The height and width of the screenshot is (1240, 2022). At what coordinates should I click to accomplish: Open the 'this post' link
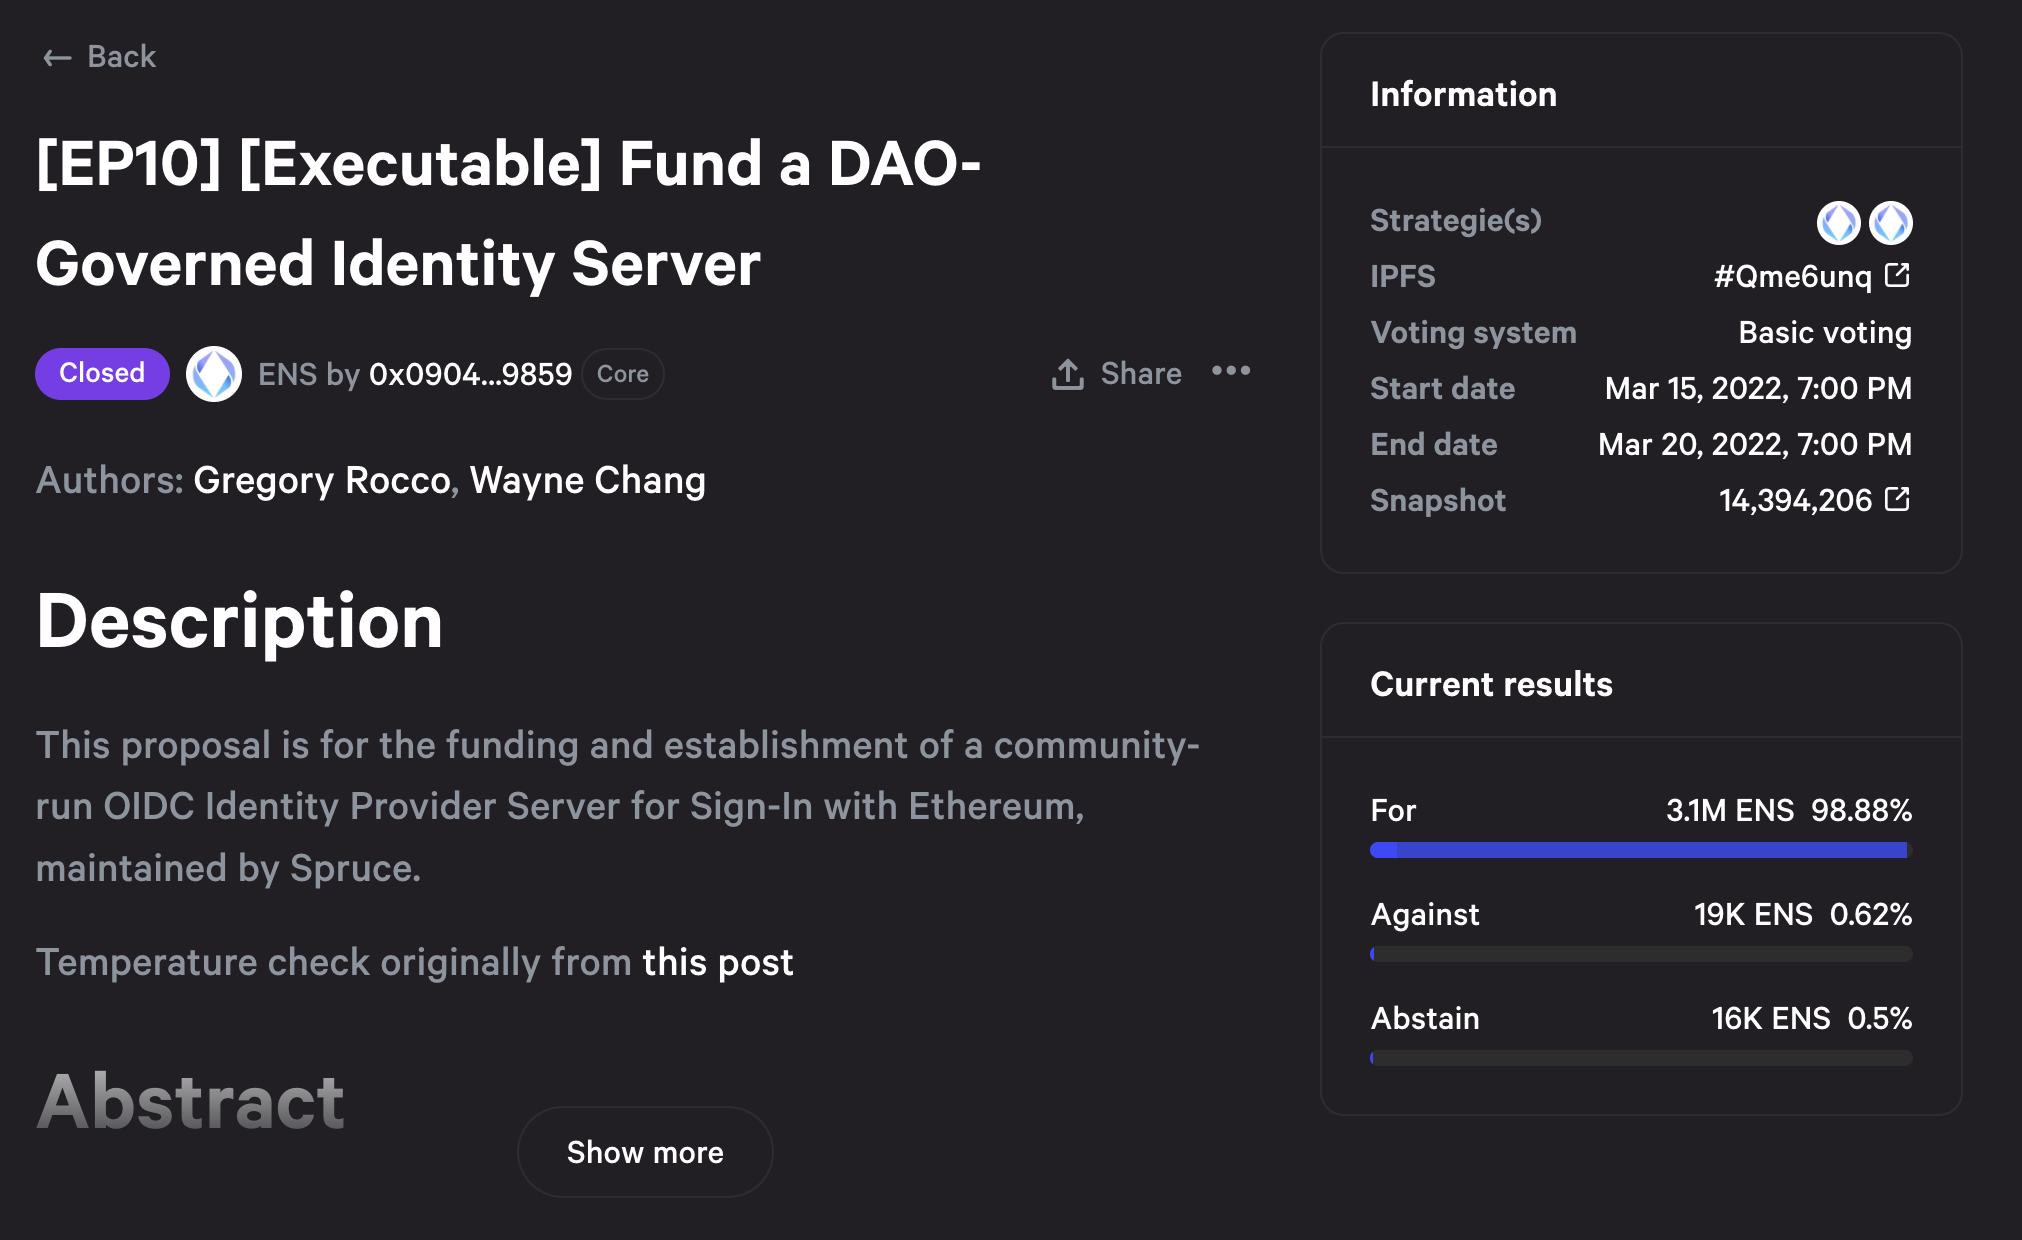717,962
